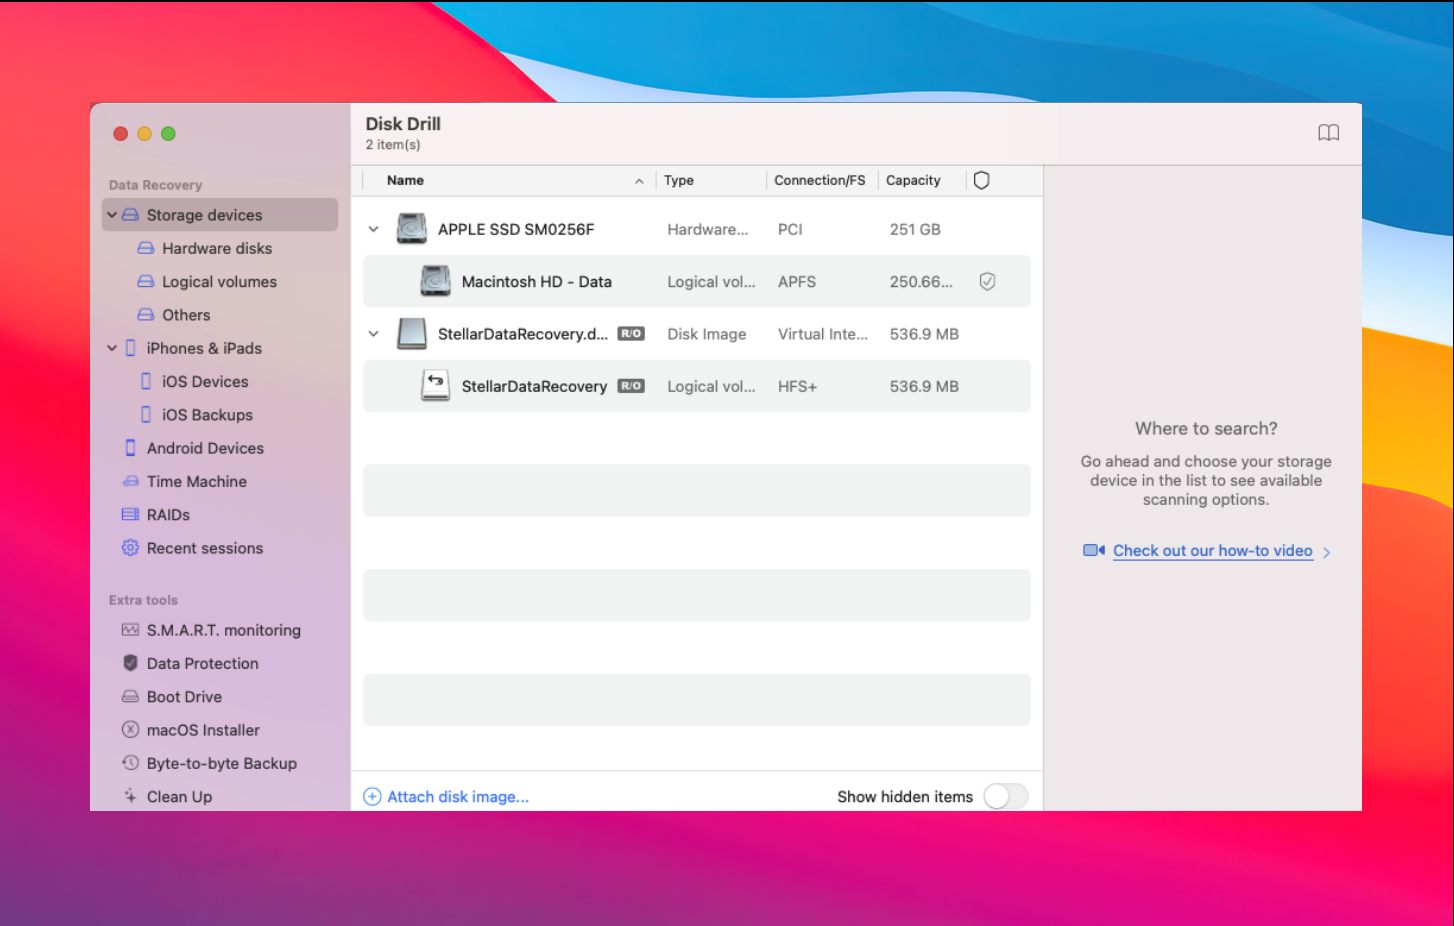Click the green zoom window button
Image resolution: width=1454 pixels, height=926 pixels.
168,134
